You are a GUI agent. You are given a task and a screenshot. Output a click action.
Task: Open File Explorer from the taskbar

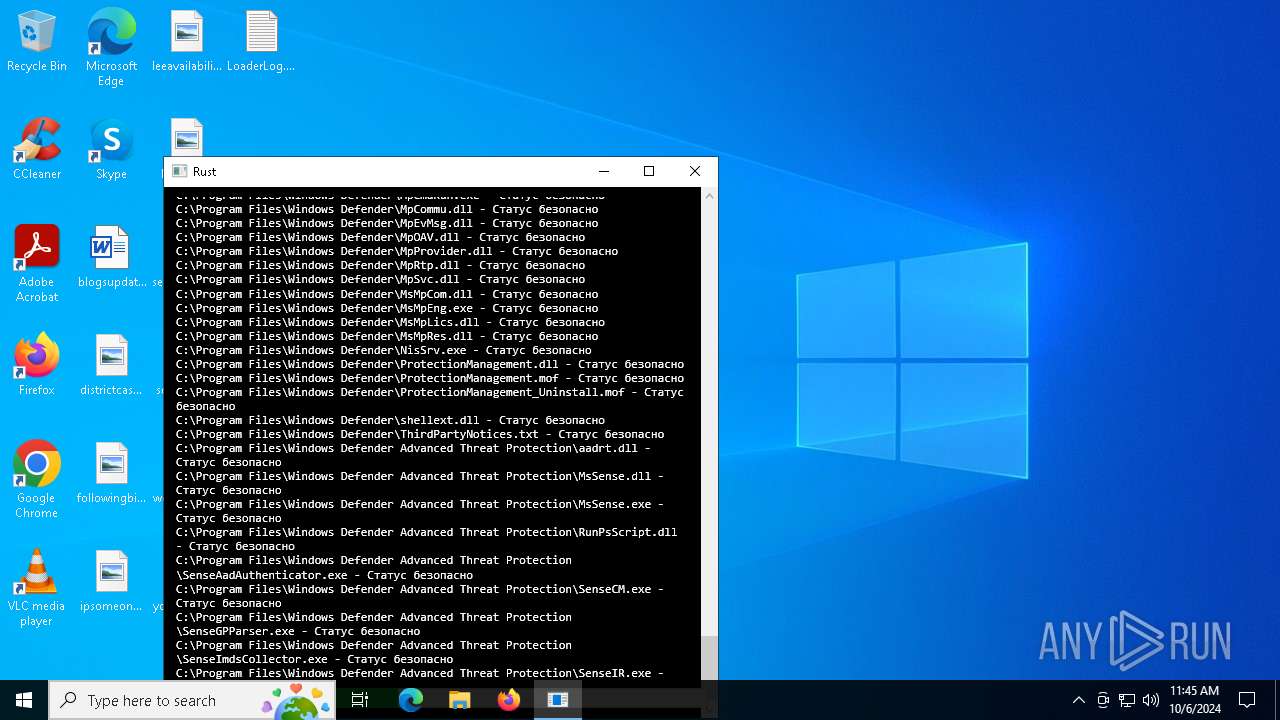(x=459, y=700)
